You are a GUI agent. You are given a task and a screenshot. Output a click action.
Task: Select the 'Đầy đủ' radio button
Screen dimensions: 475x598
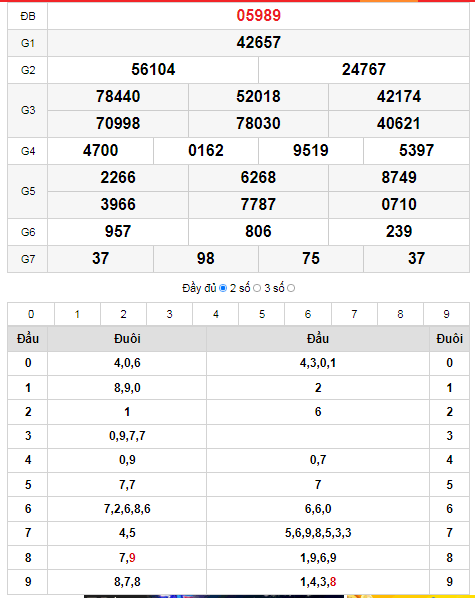tap(223, 288)
